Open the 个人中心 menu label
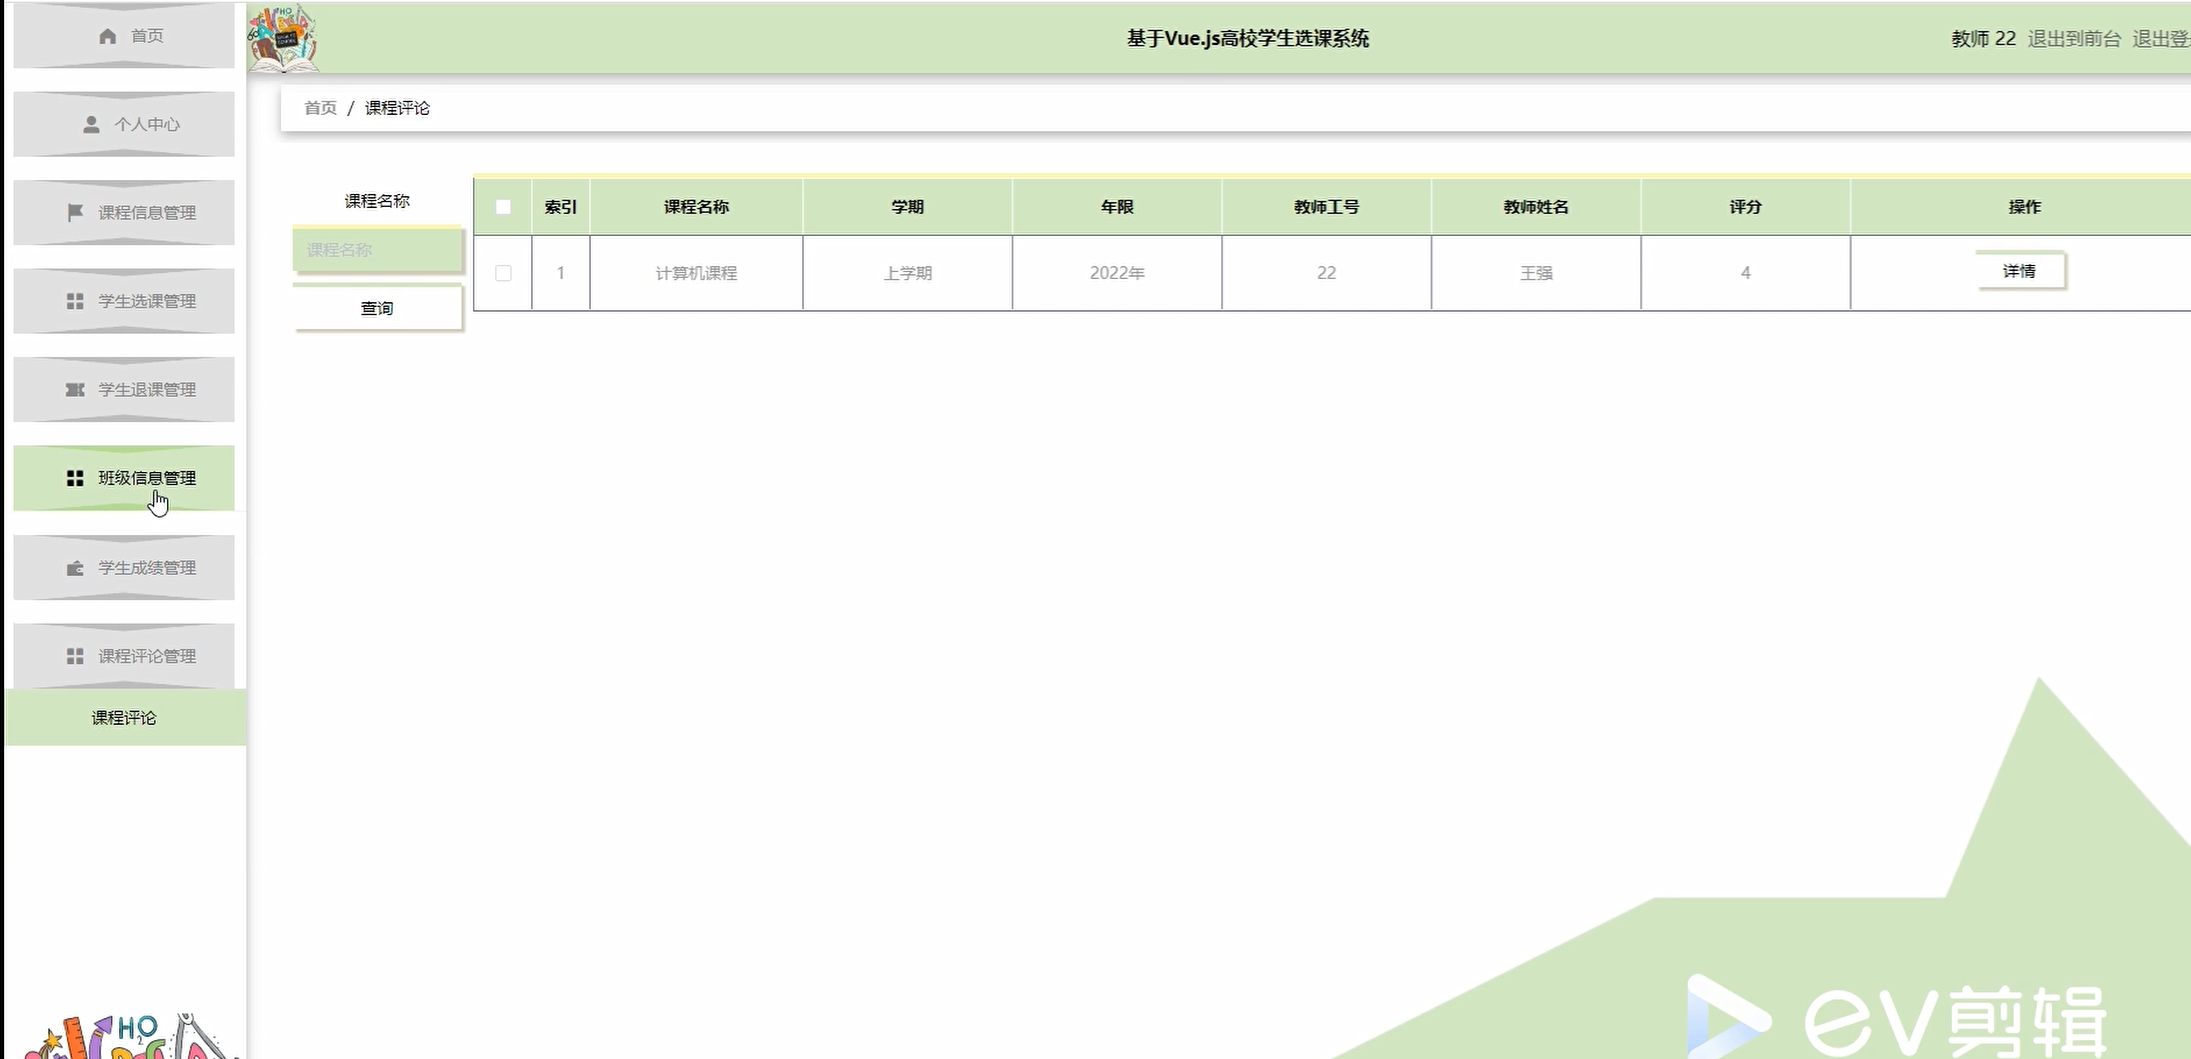 coord(147,124)
